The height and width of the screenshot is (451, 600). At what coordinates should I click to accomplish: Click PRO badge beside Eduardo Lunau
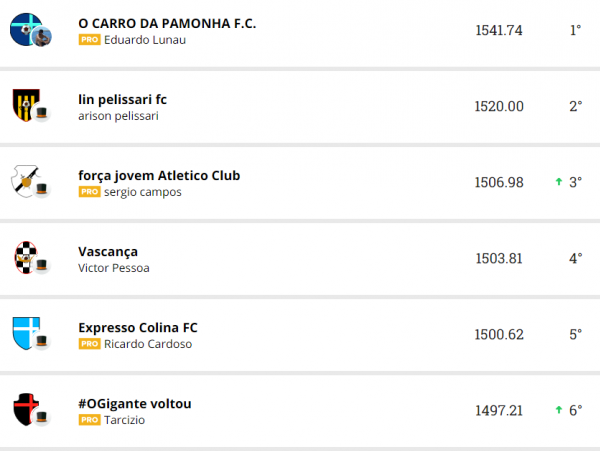tap(89, 40)
